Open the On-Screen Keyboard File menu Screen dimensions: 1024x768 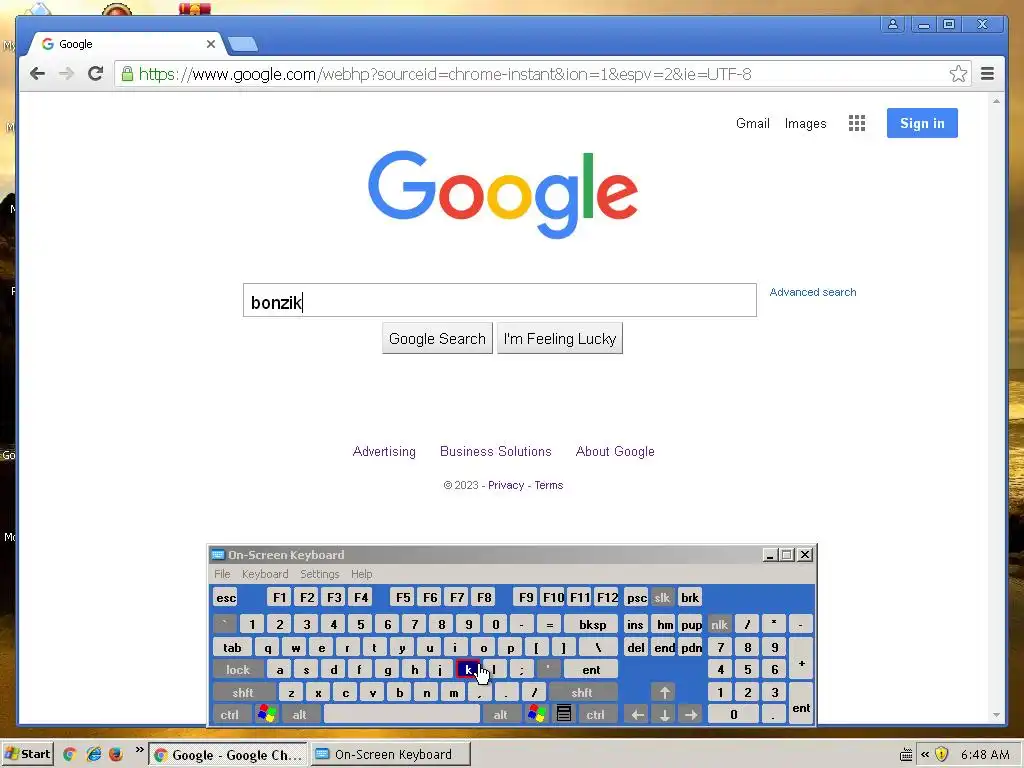pos(222,574)
